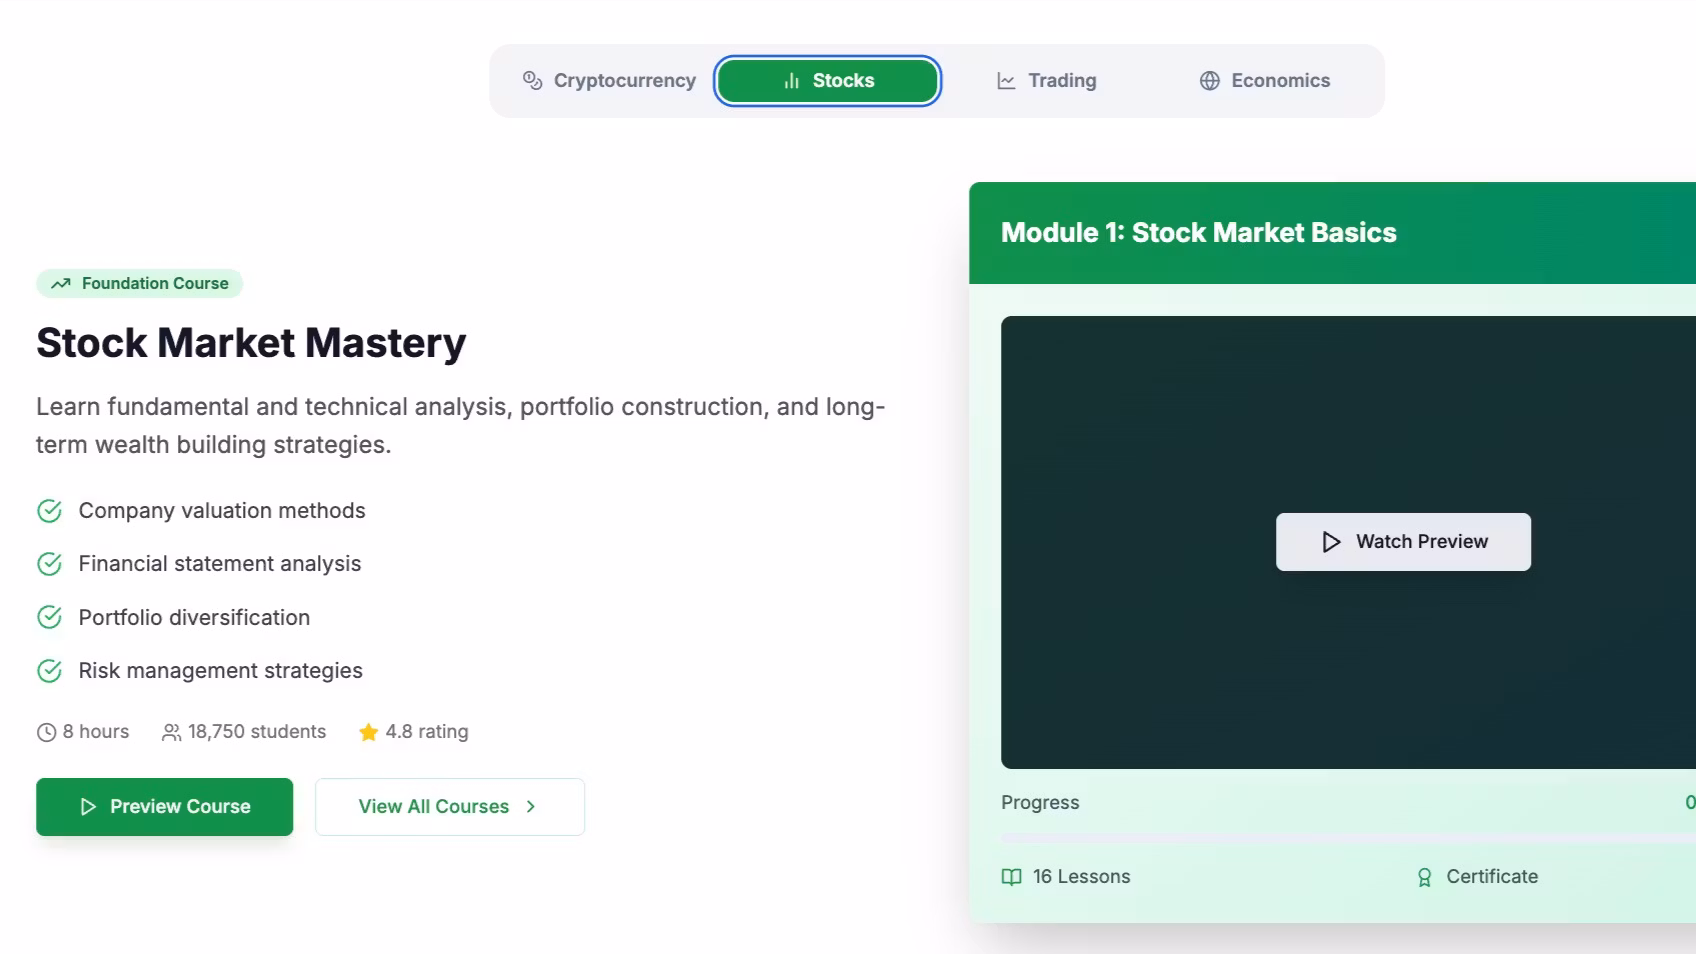Screen dimensions: 1696x954
Task: Click the Certificate award ribbon icon
Action: point(1424,877)
